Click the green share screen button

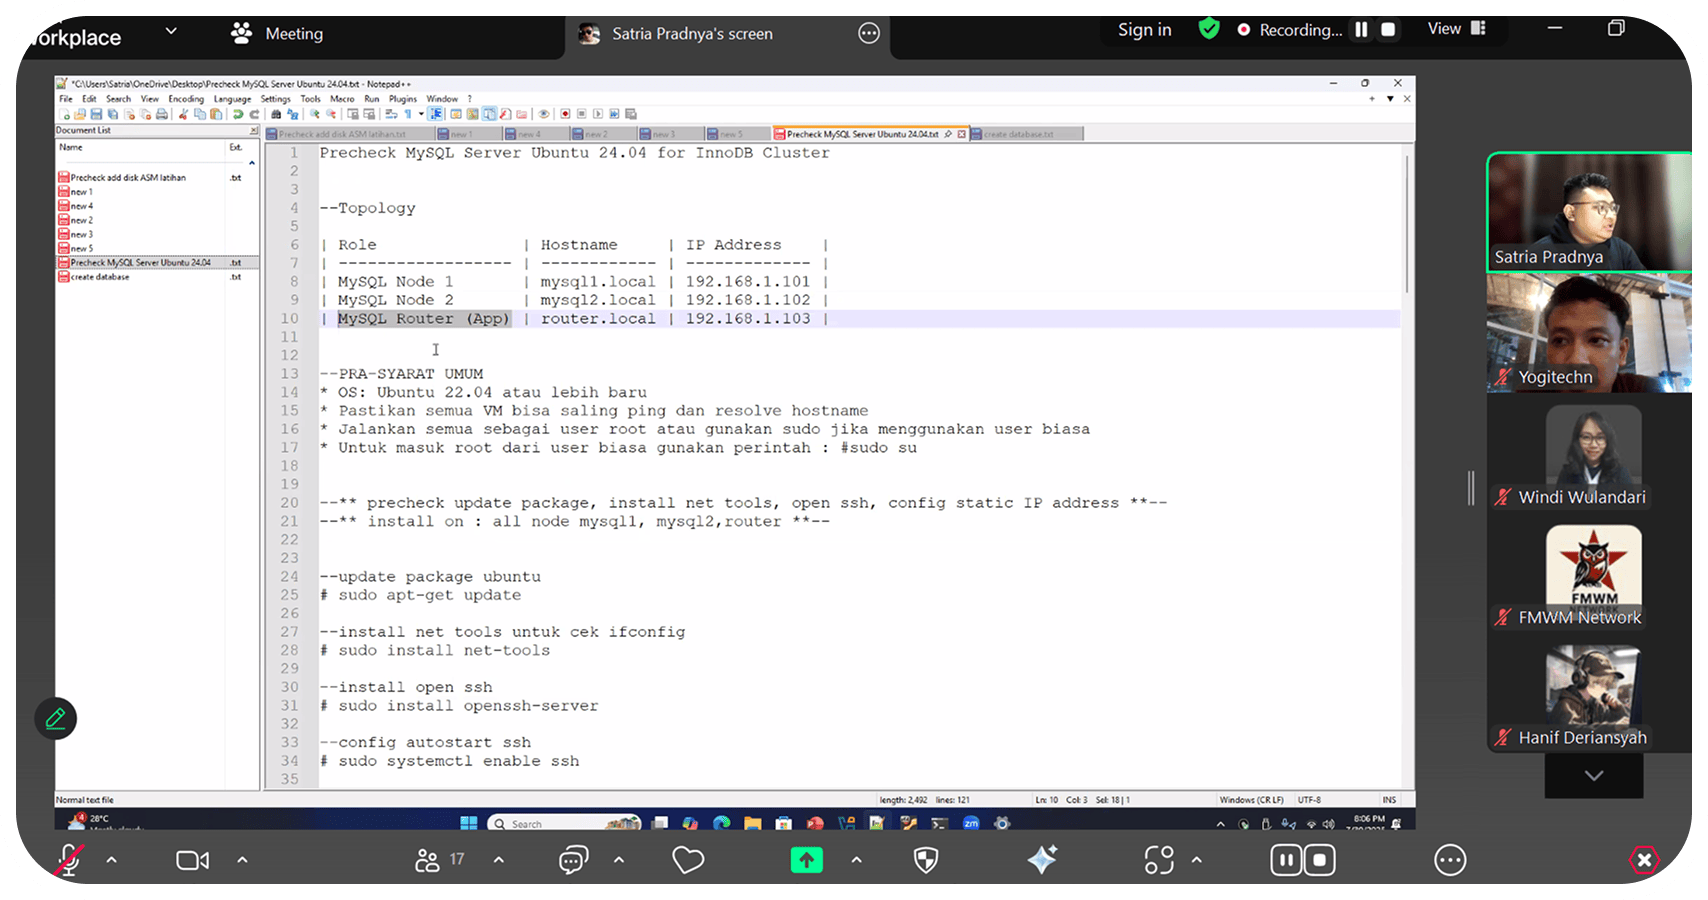(x=807, y=860)
